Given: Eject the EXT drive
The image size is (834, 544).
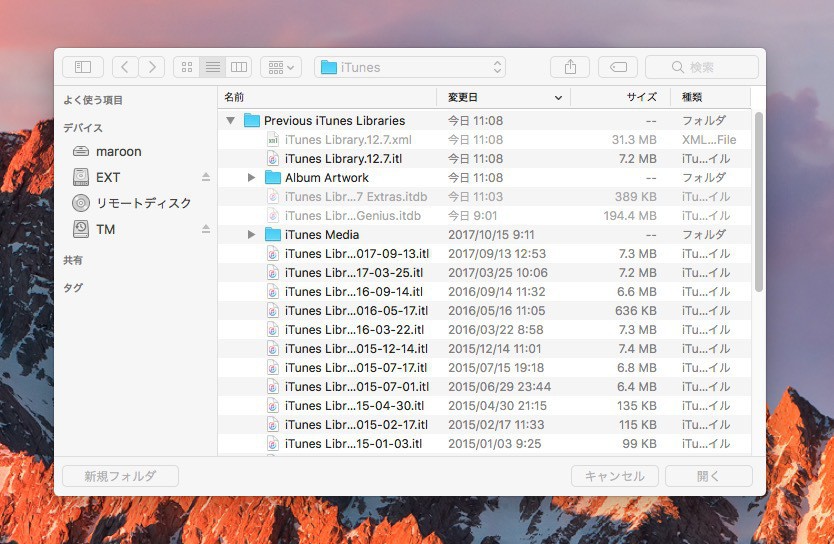Looking at the screenshot, I should (x=206, y=177).
